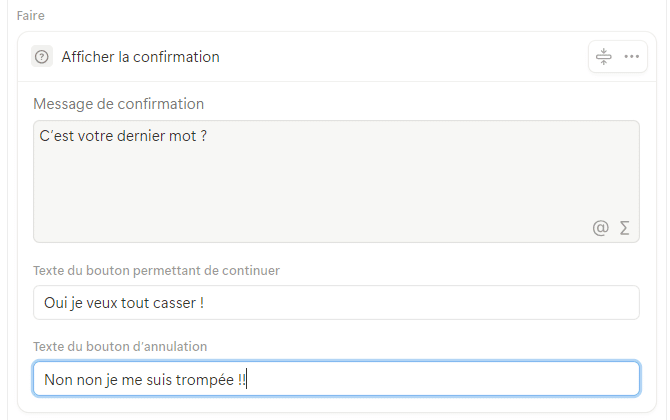
Task: Open the formula editor via Sigma icon
Action: (625, 228)
